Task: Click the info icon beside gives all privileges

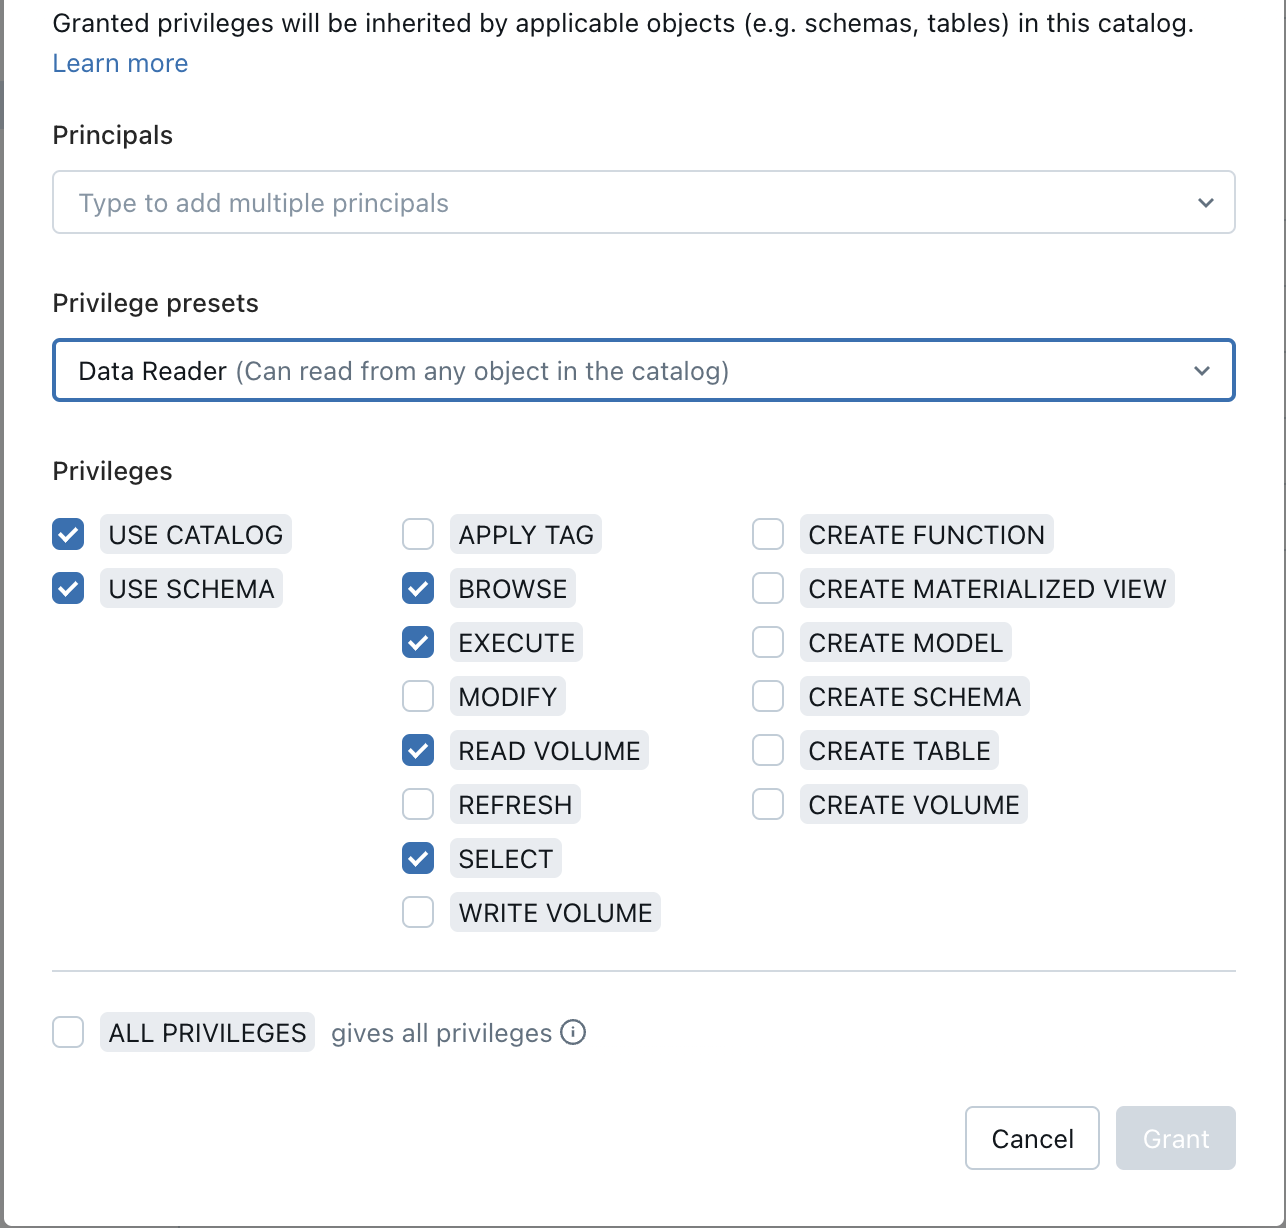Action: click(x=573, y=1032)
